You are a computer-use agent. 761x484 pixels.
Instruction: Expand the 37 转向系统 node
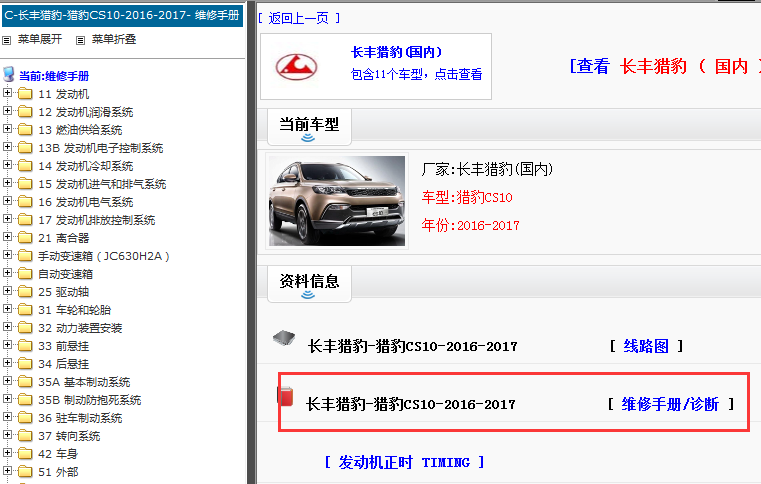point(7,434)
